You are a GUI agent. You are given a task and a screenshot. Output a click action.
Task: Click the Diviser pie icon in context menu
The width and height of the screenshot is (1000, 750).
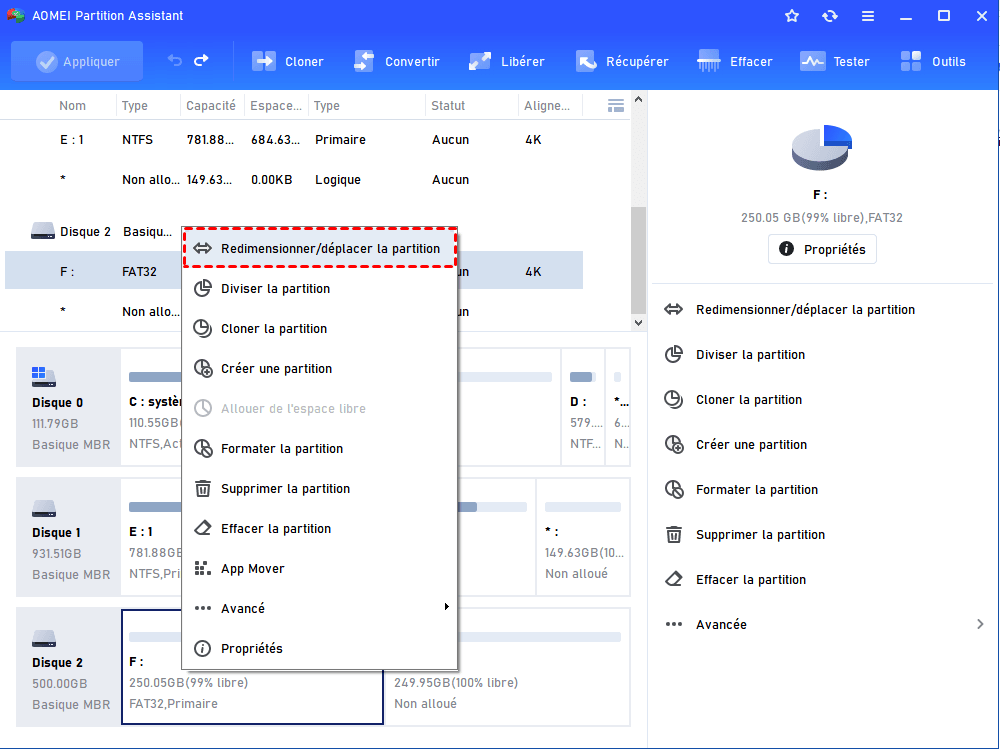pos(203,288)
